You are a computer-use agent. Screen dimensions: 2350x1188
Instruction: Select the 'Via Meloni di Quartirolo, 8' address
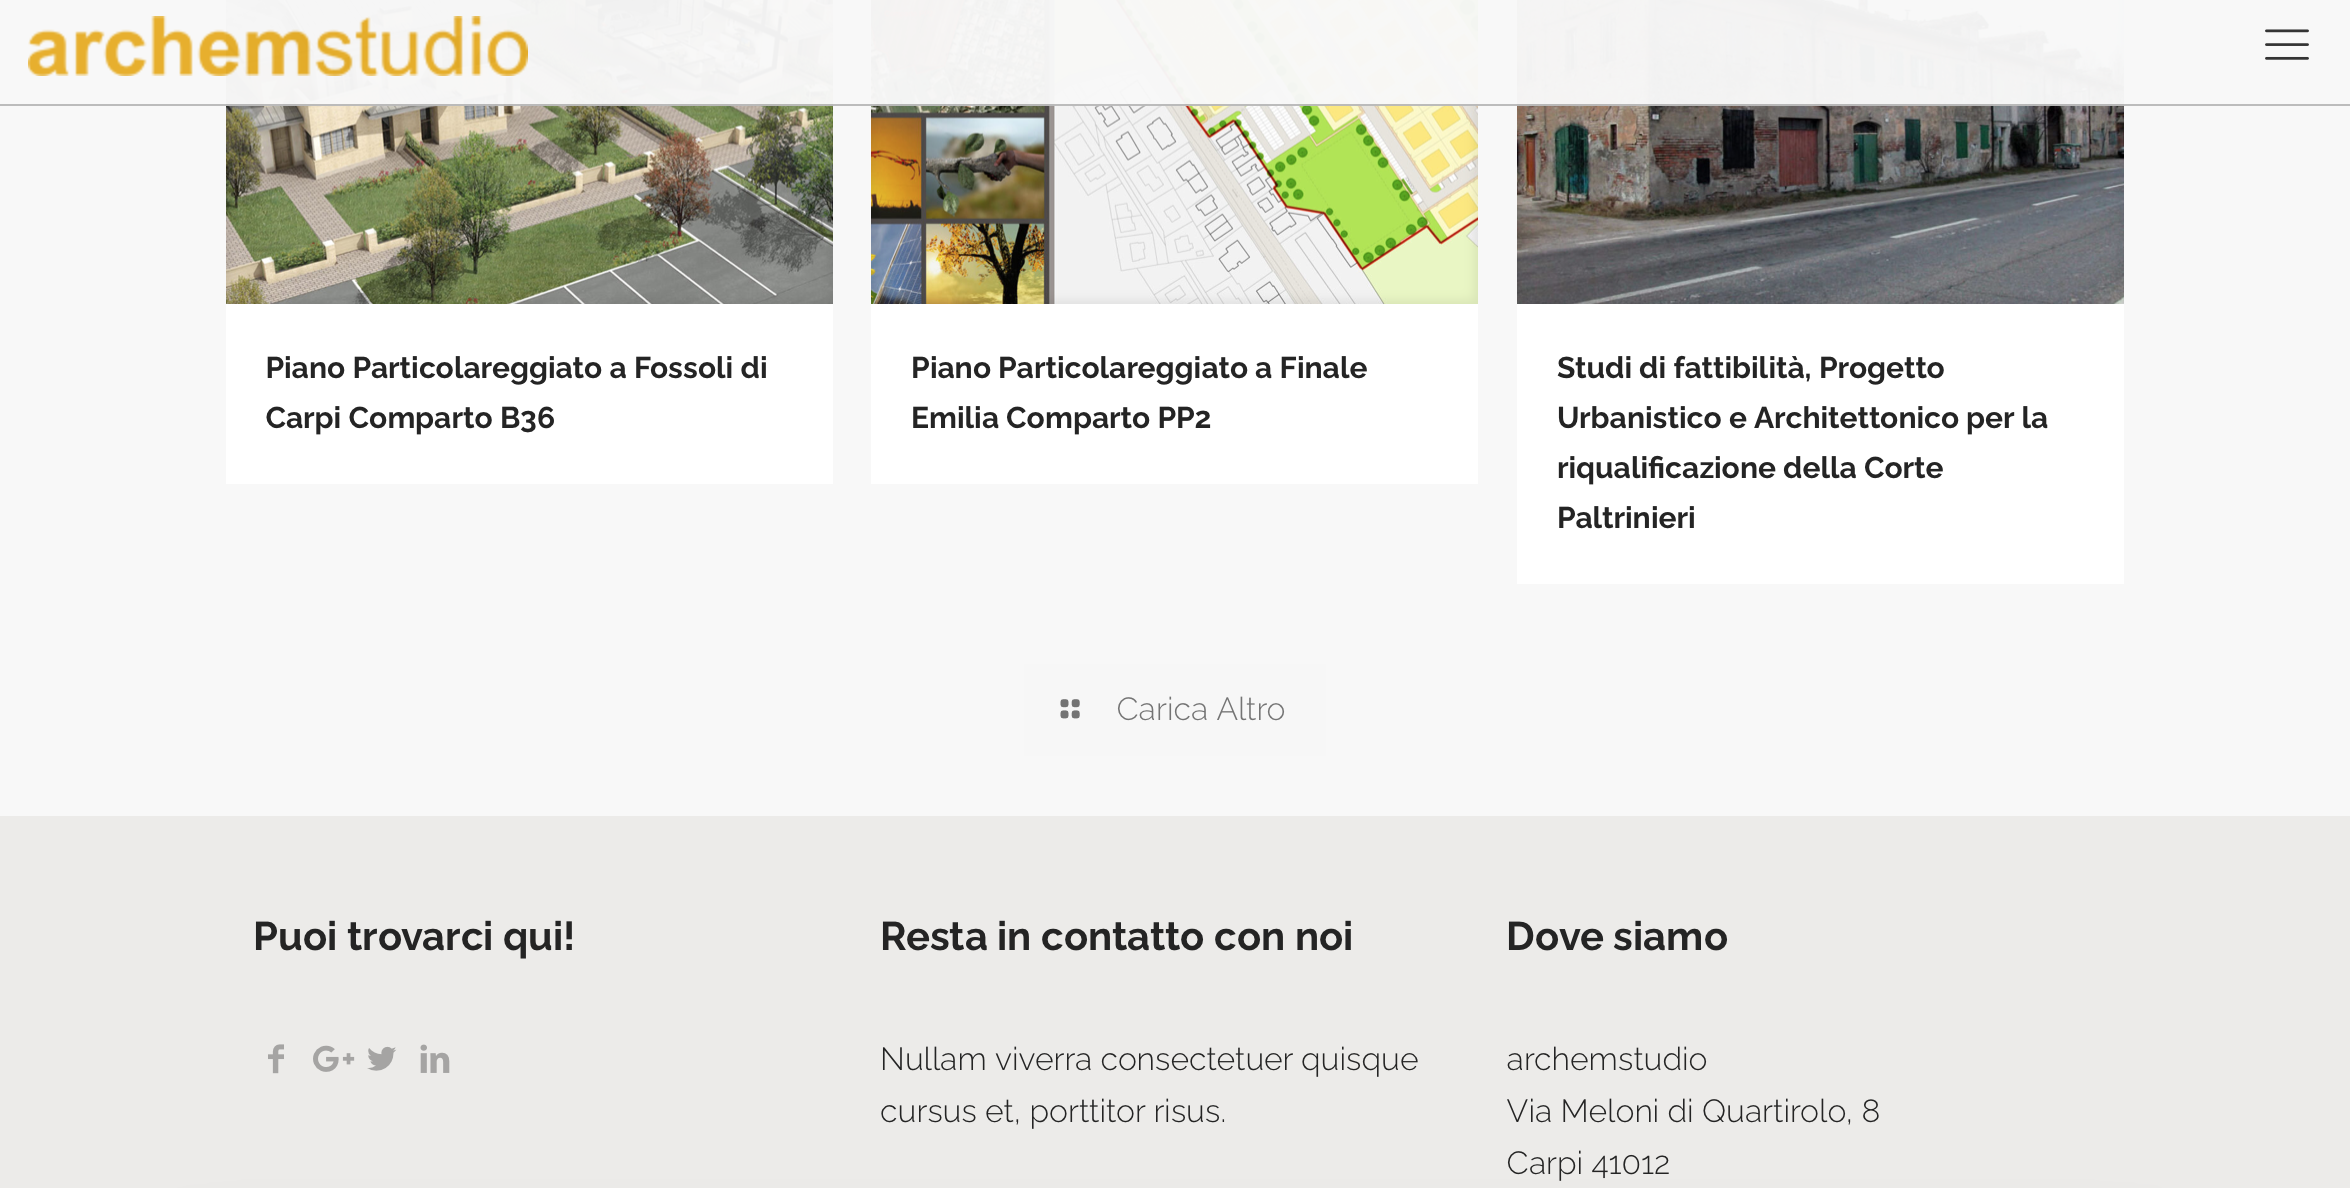[1693, 1111]
